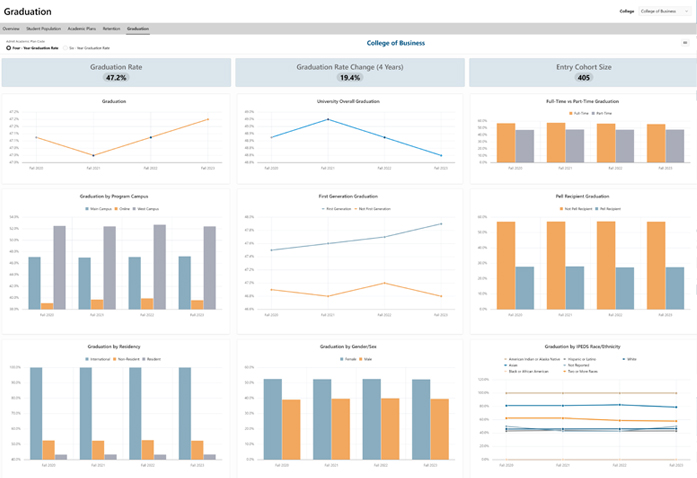Toggle International legend in Residency chart
697x478 pixels.
pos(98,359)
